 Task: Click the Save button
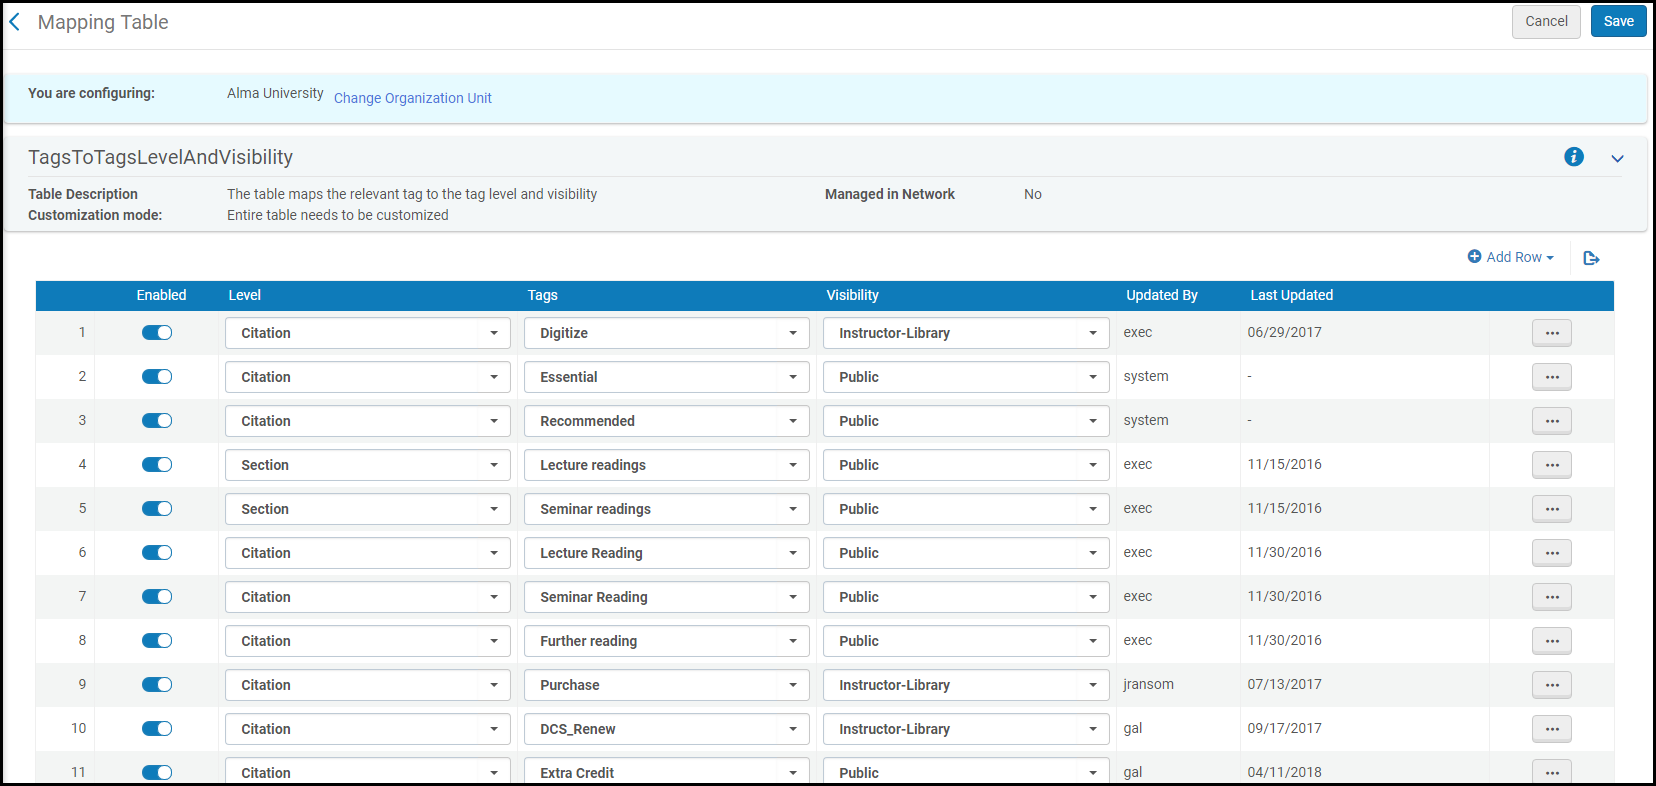pyautogui.click(x=1618, y=21)
